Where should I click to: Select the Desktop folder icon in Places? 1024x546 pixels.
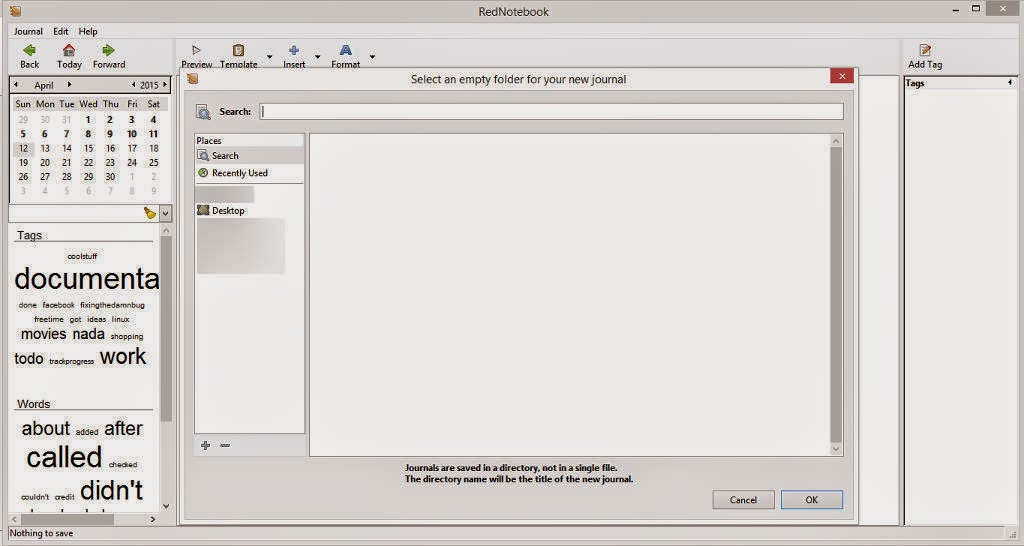(x=203, y=210)
